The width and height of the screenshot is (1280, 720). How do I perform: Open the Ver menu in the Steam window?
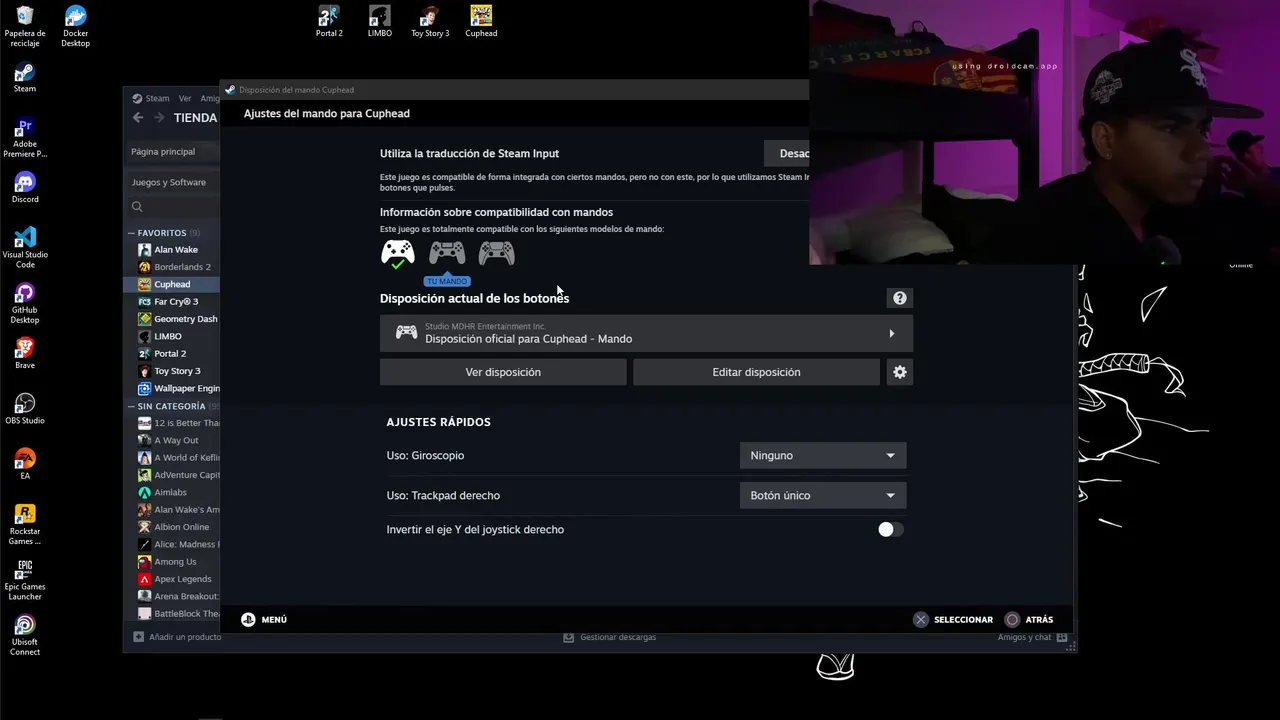coord(185,98)
